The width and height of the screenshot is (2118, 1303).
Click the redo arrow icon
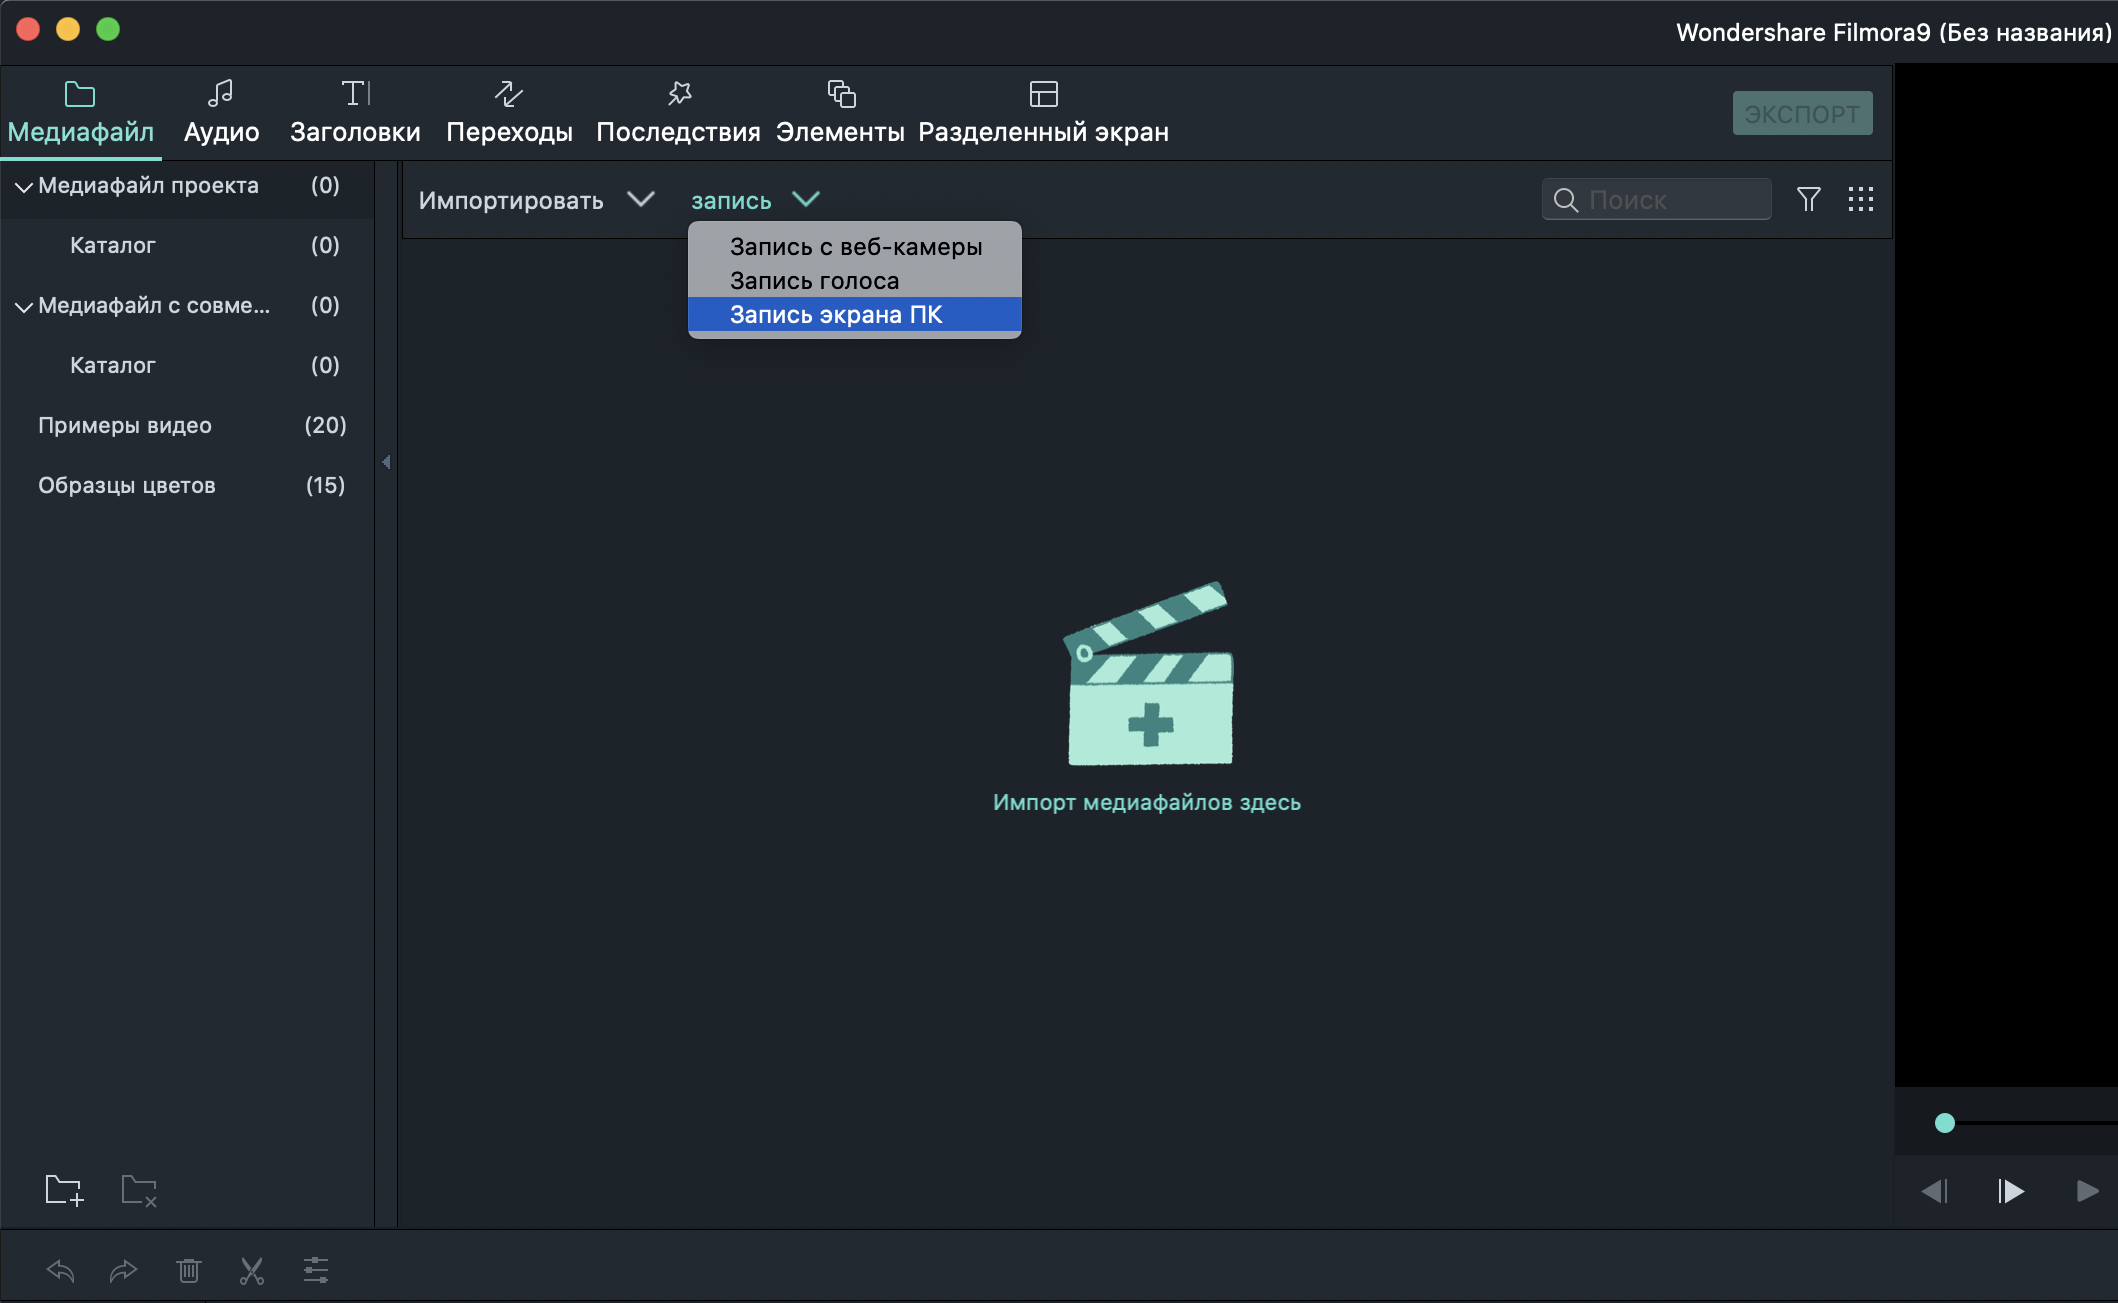123,1271
